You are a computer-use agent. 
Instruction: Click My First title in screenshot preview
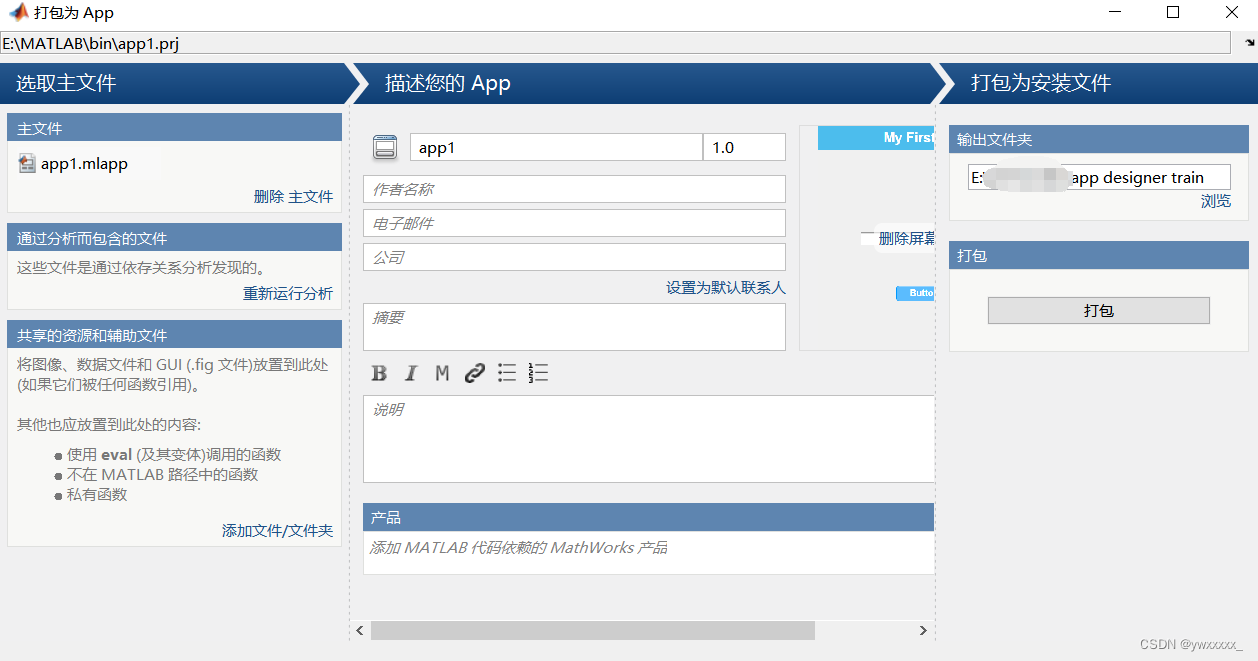point(908,138)
